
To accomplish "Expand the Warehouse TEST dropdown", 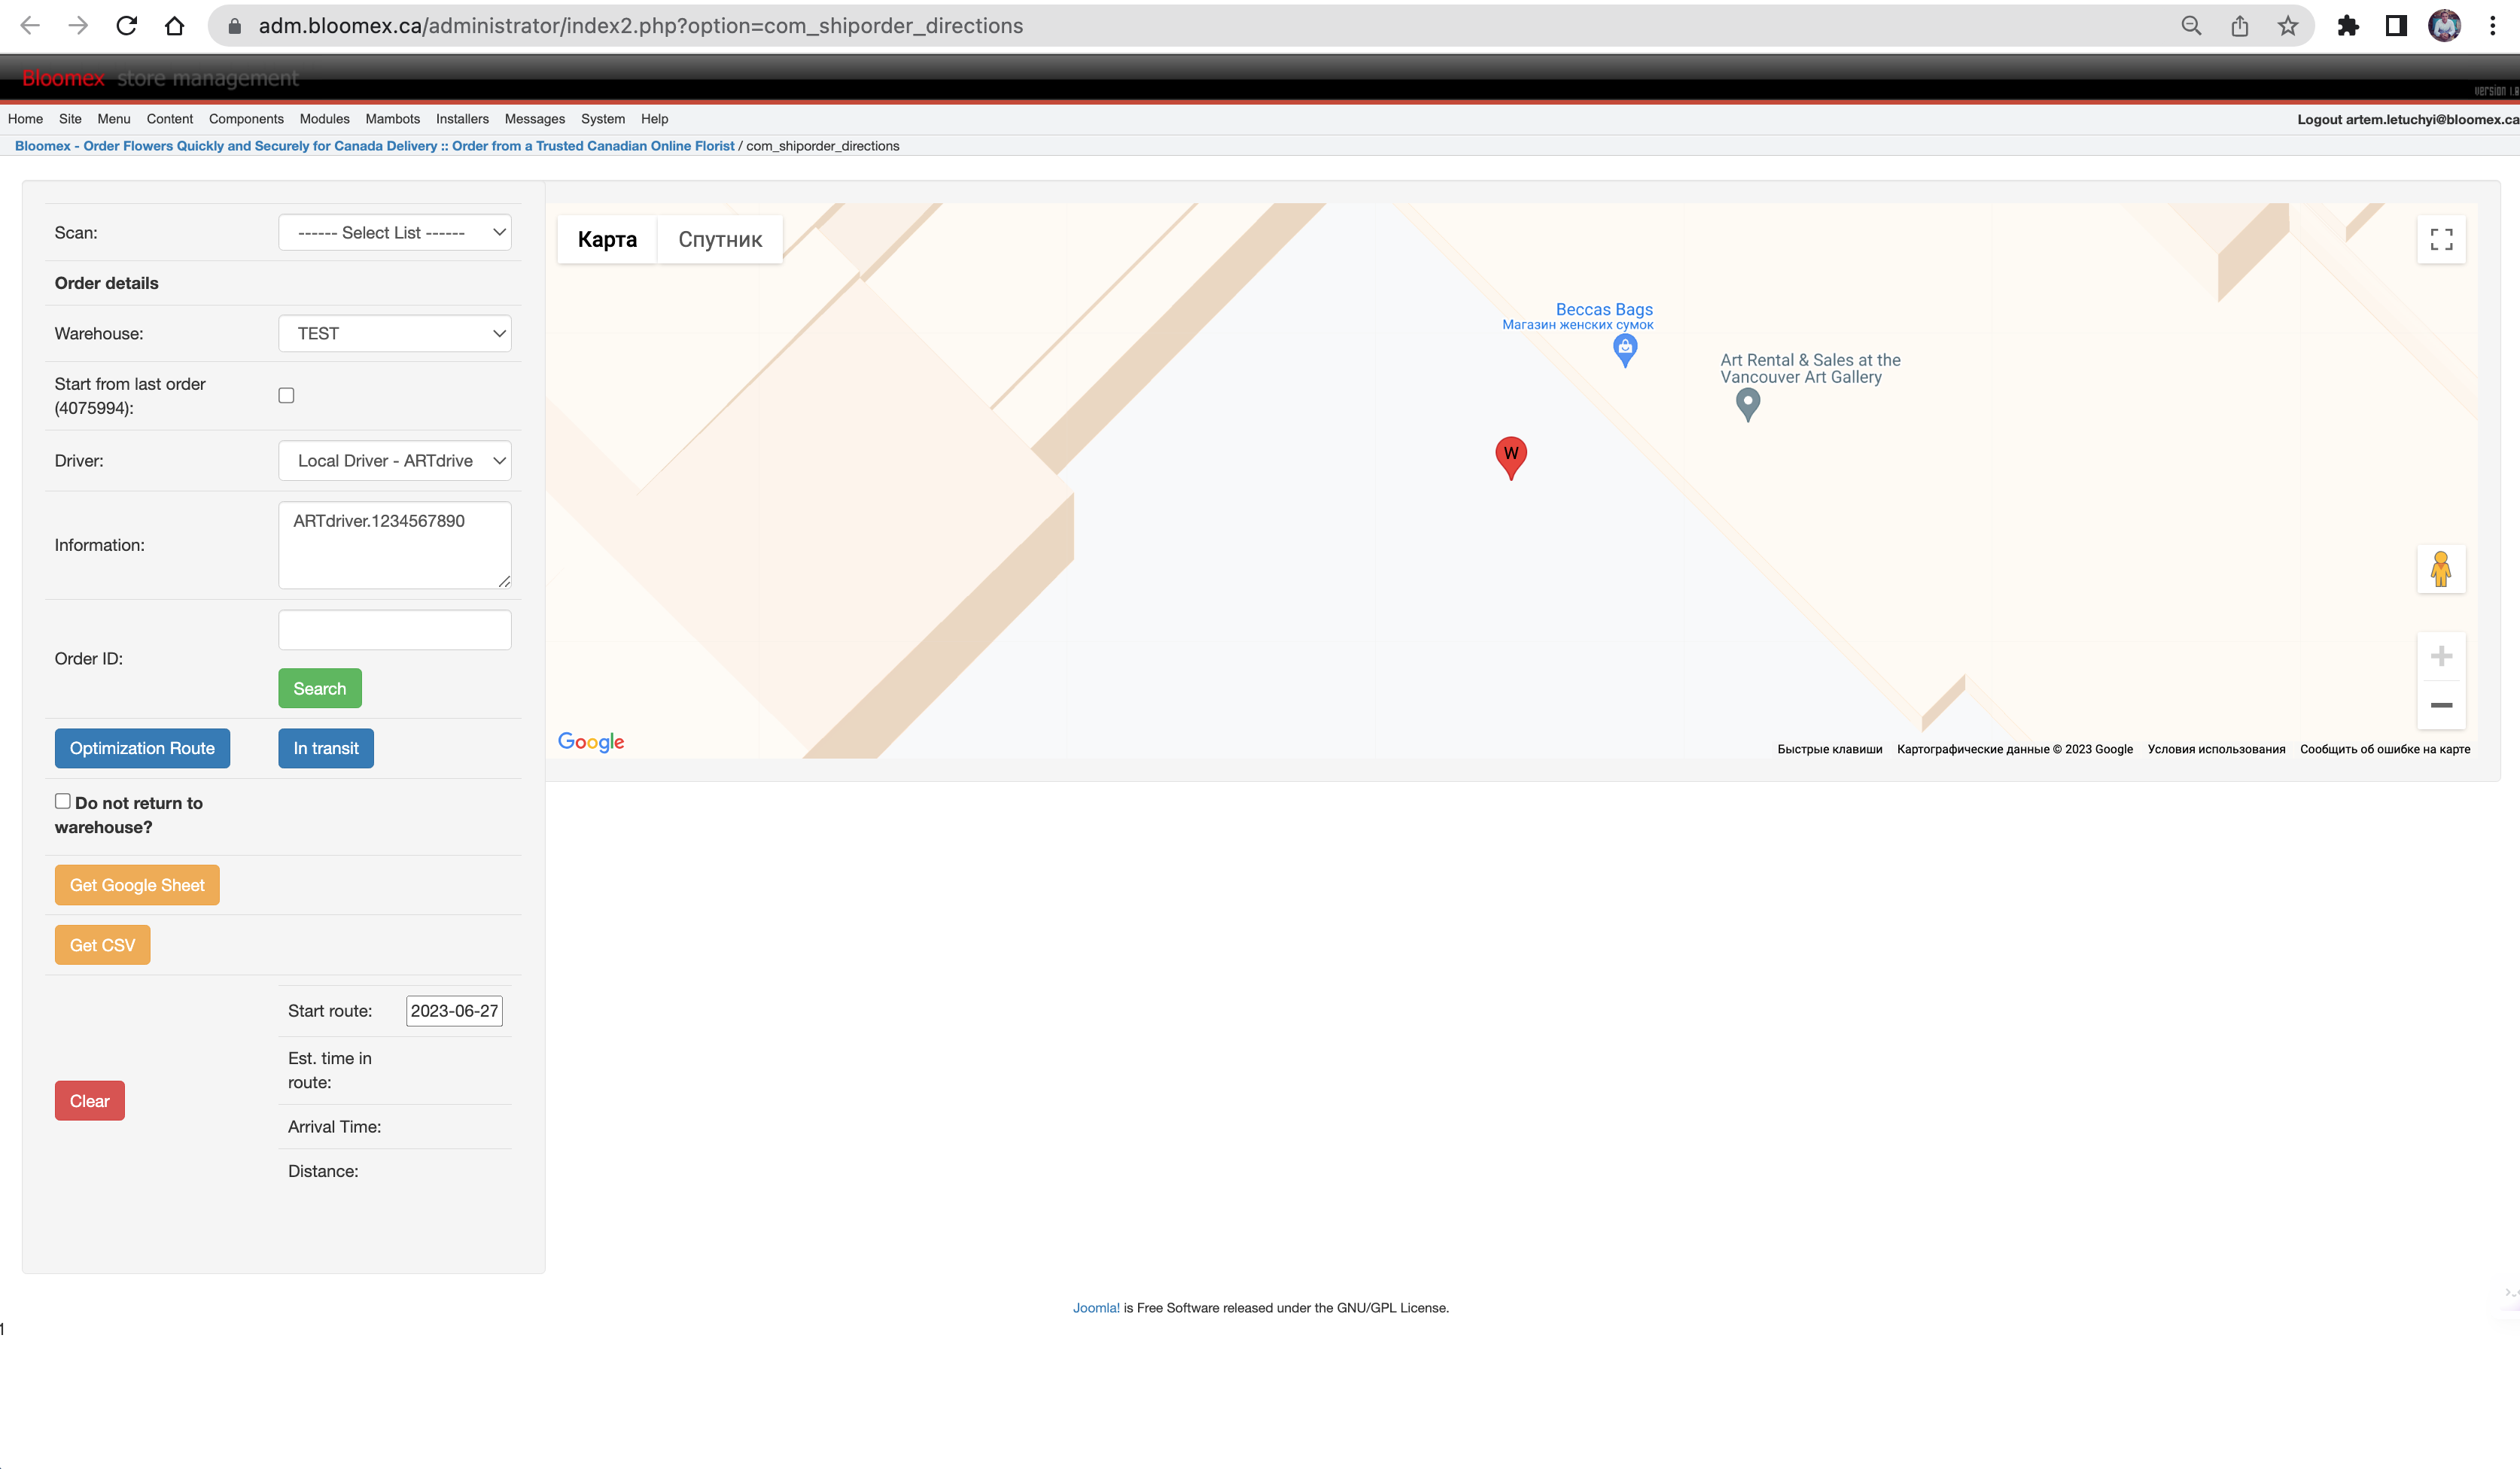I will coord(395,333).
